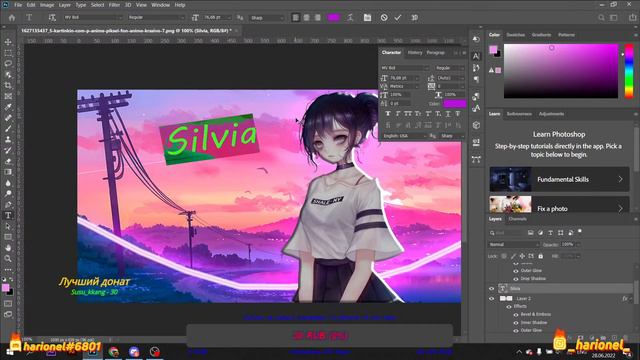
Task: Click the Home icon in options bar
Action: pos(12,18)
